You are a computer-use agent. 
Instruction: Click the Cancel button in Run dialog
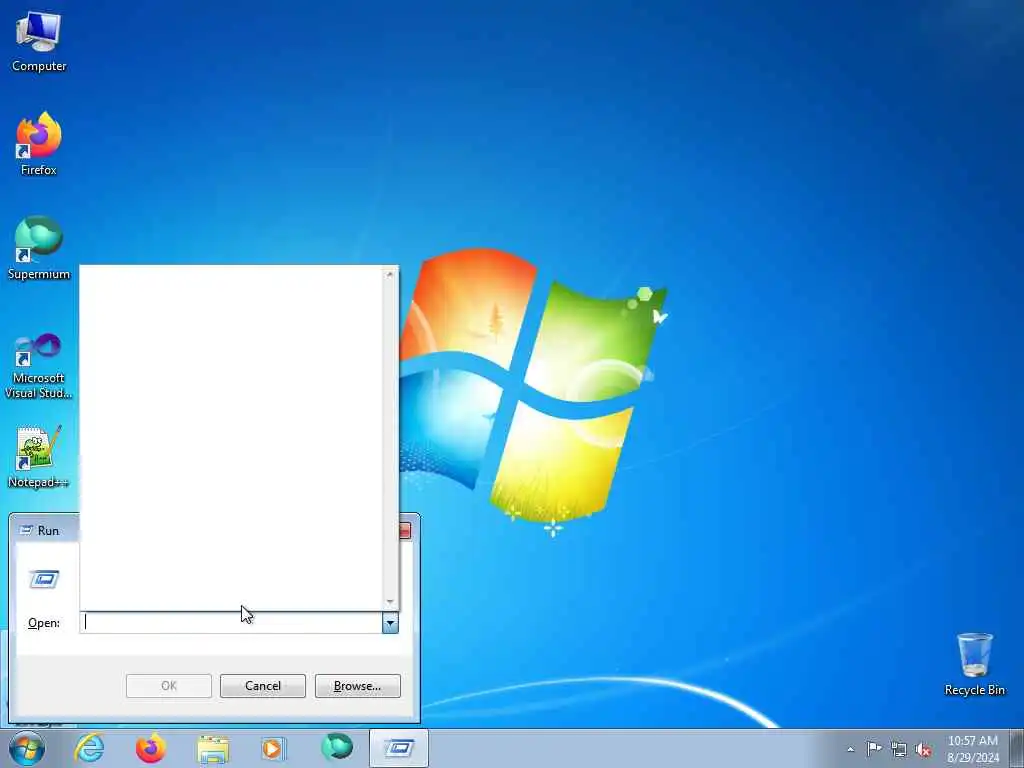[x=263, y=686]
